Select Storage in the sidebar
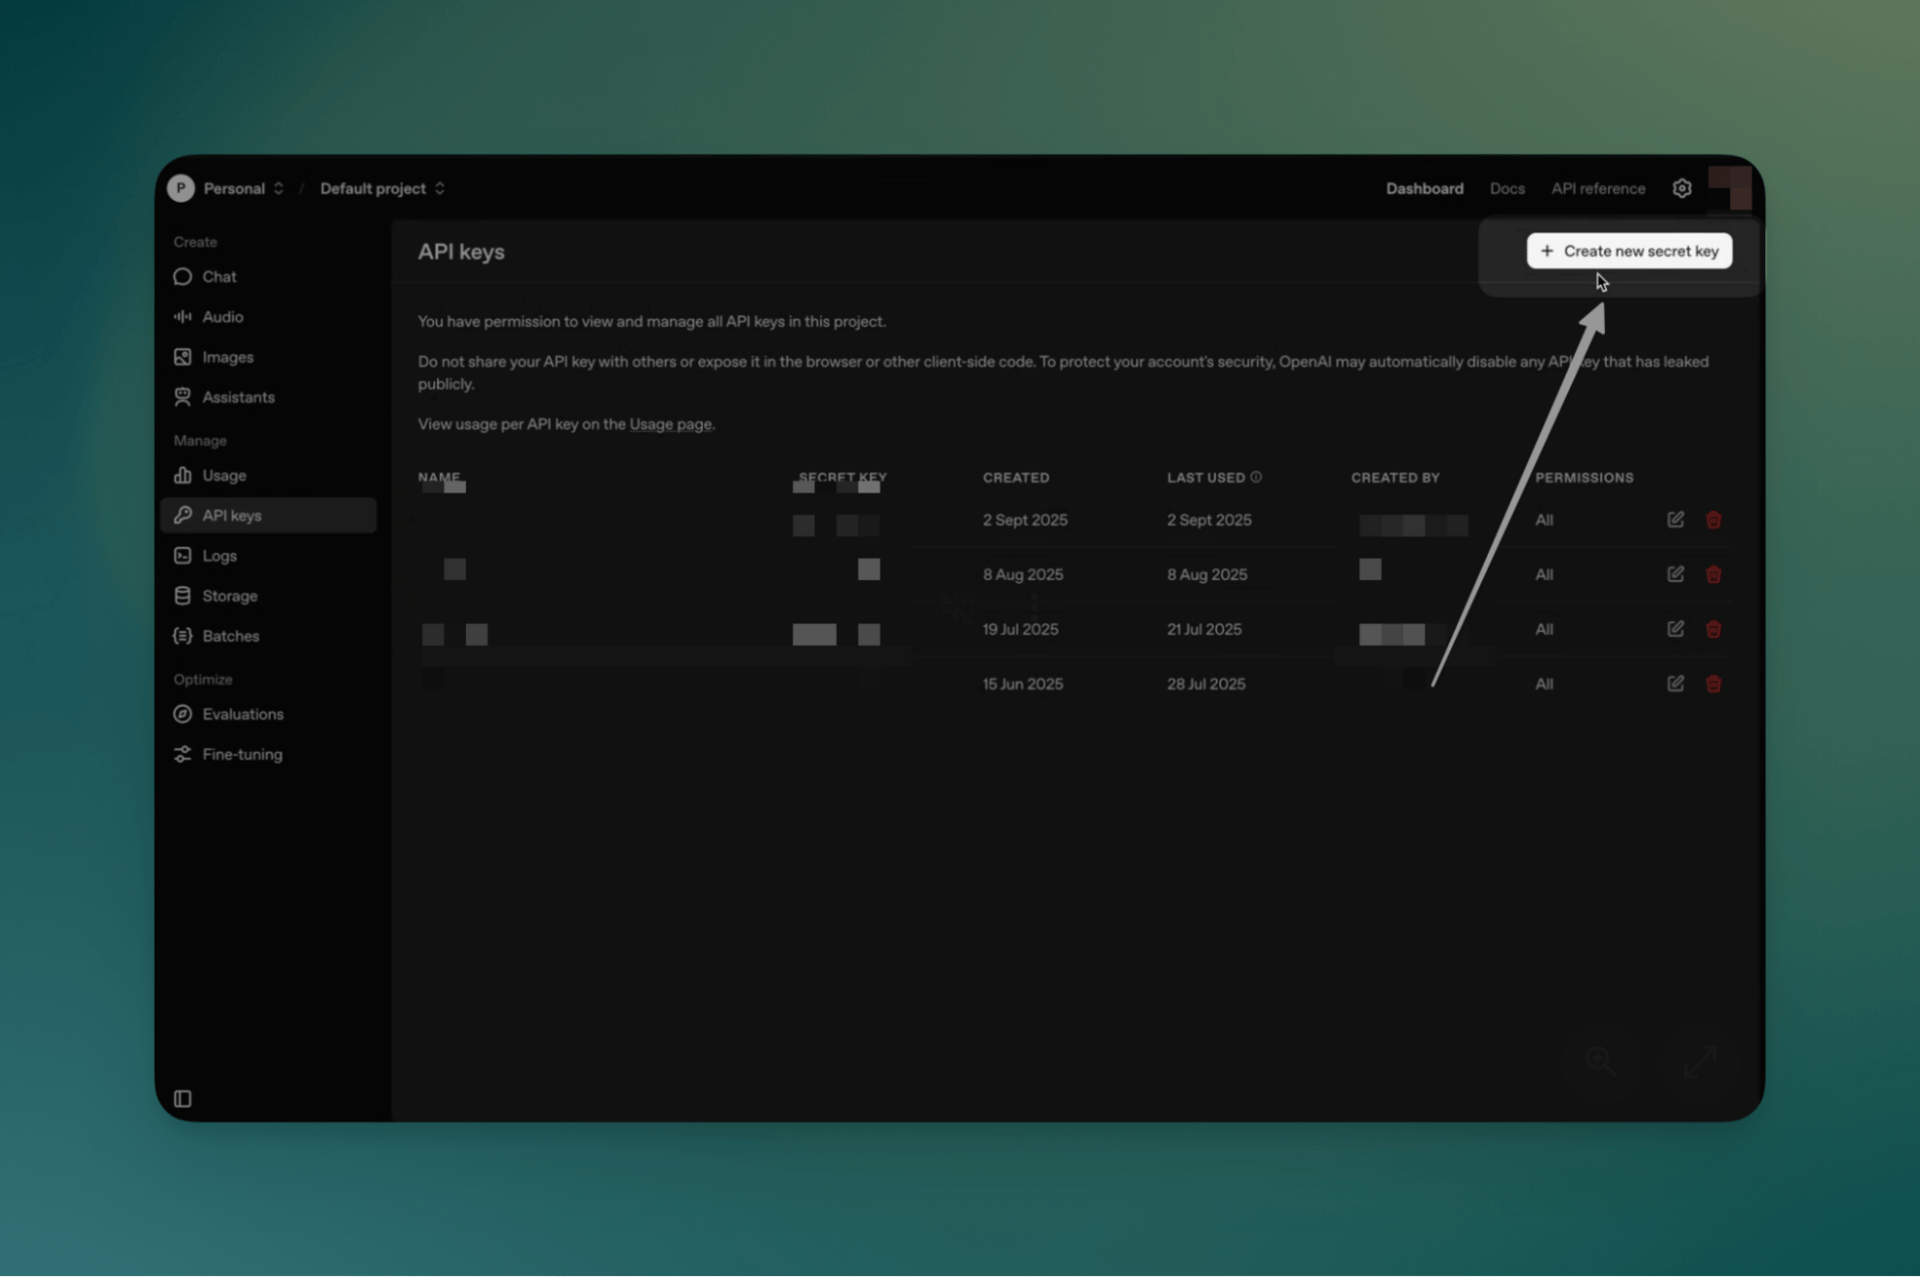 [x=229, y=596]
